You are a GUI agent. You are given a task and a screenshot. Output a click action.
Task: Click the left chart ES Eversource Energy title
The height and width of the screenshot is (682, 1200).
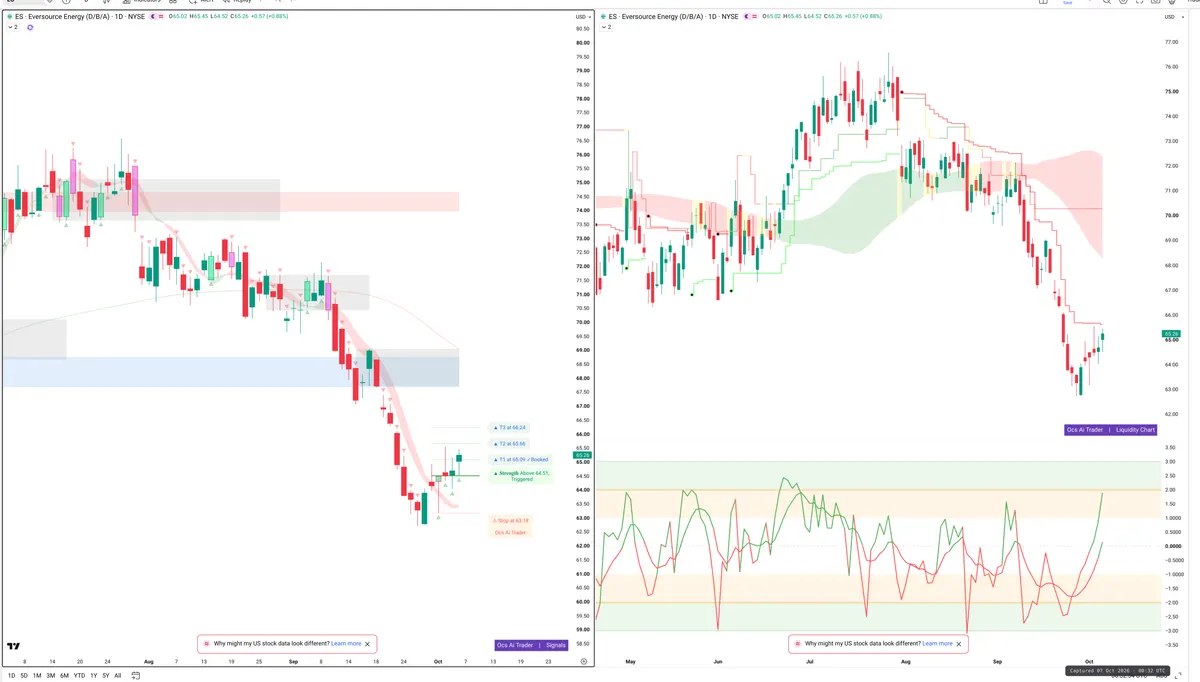79,17
